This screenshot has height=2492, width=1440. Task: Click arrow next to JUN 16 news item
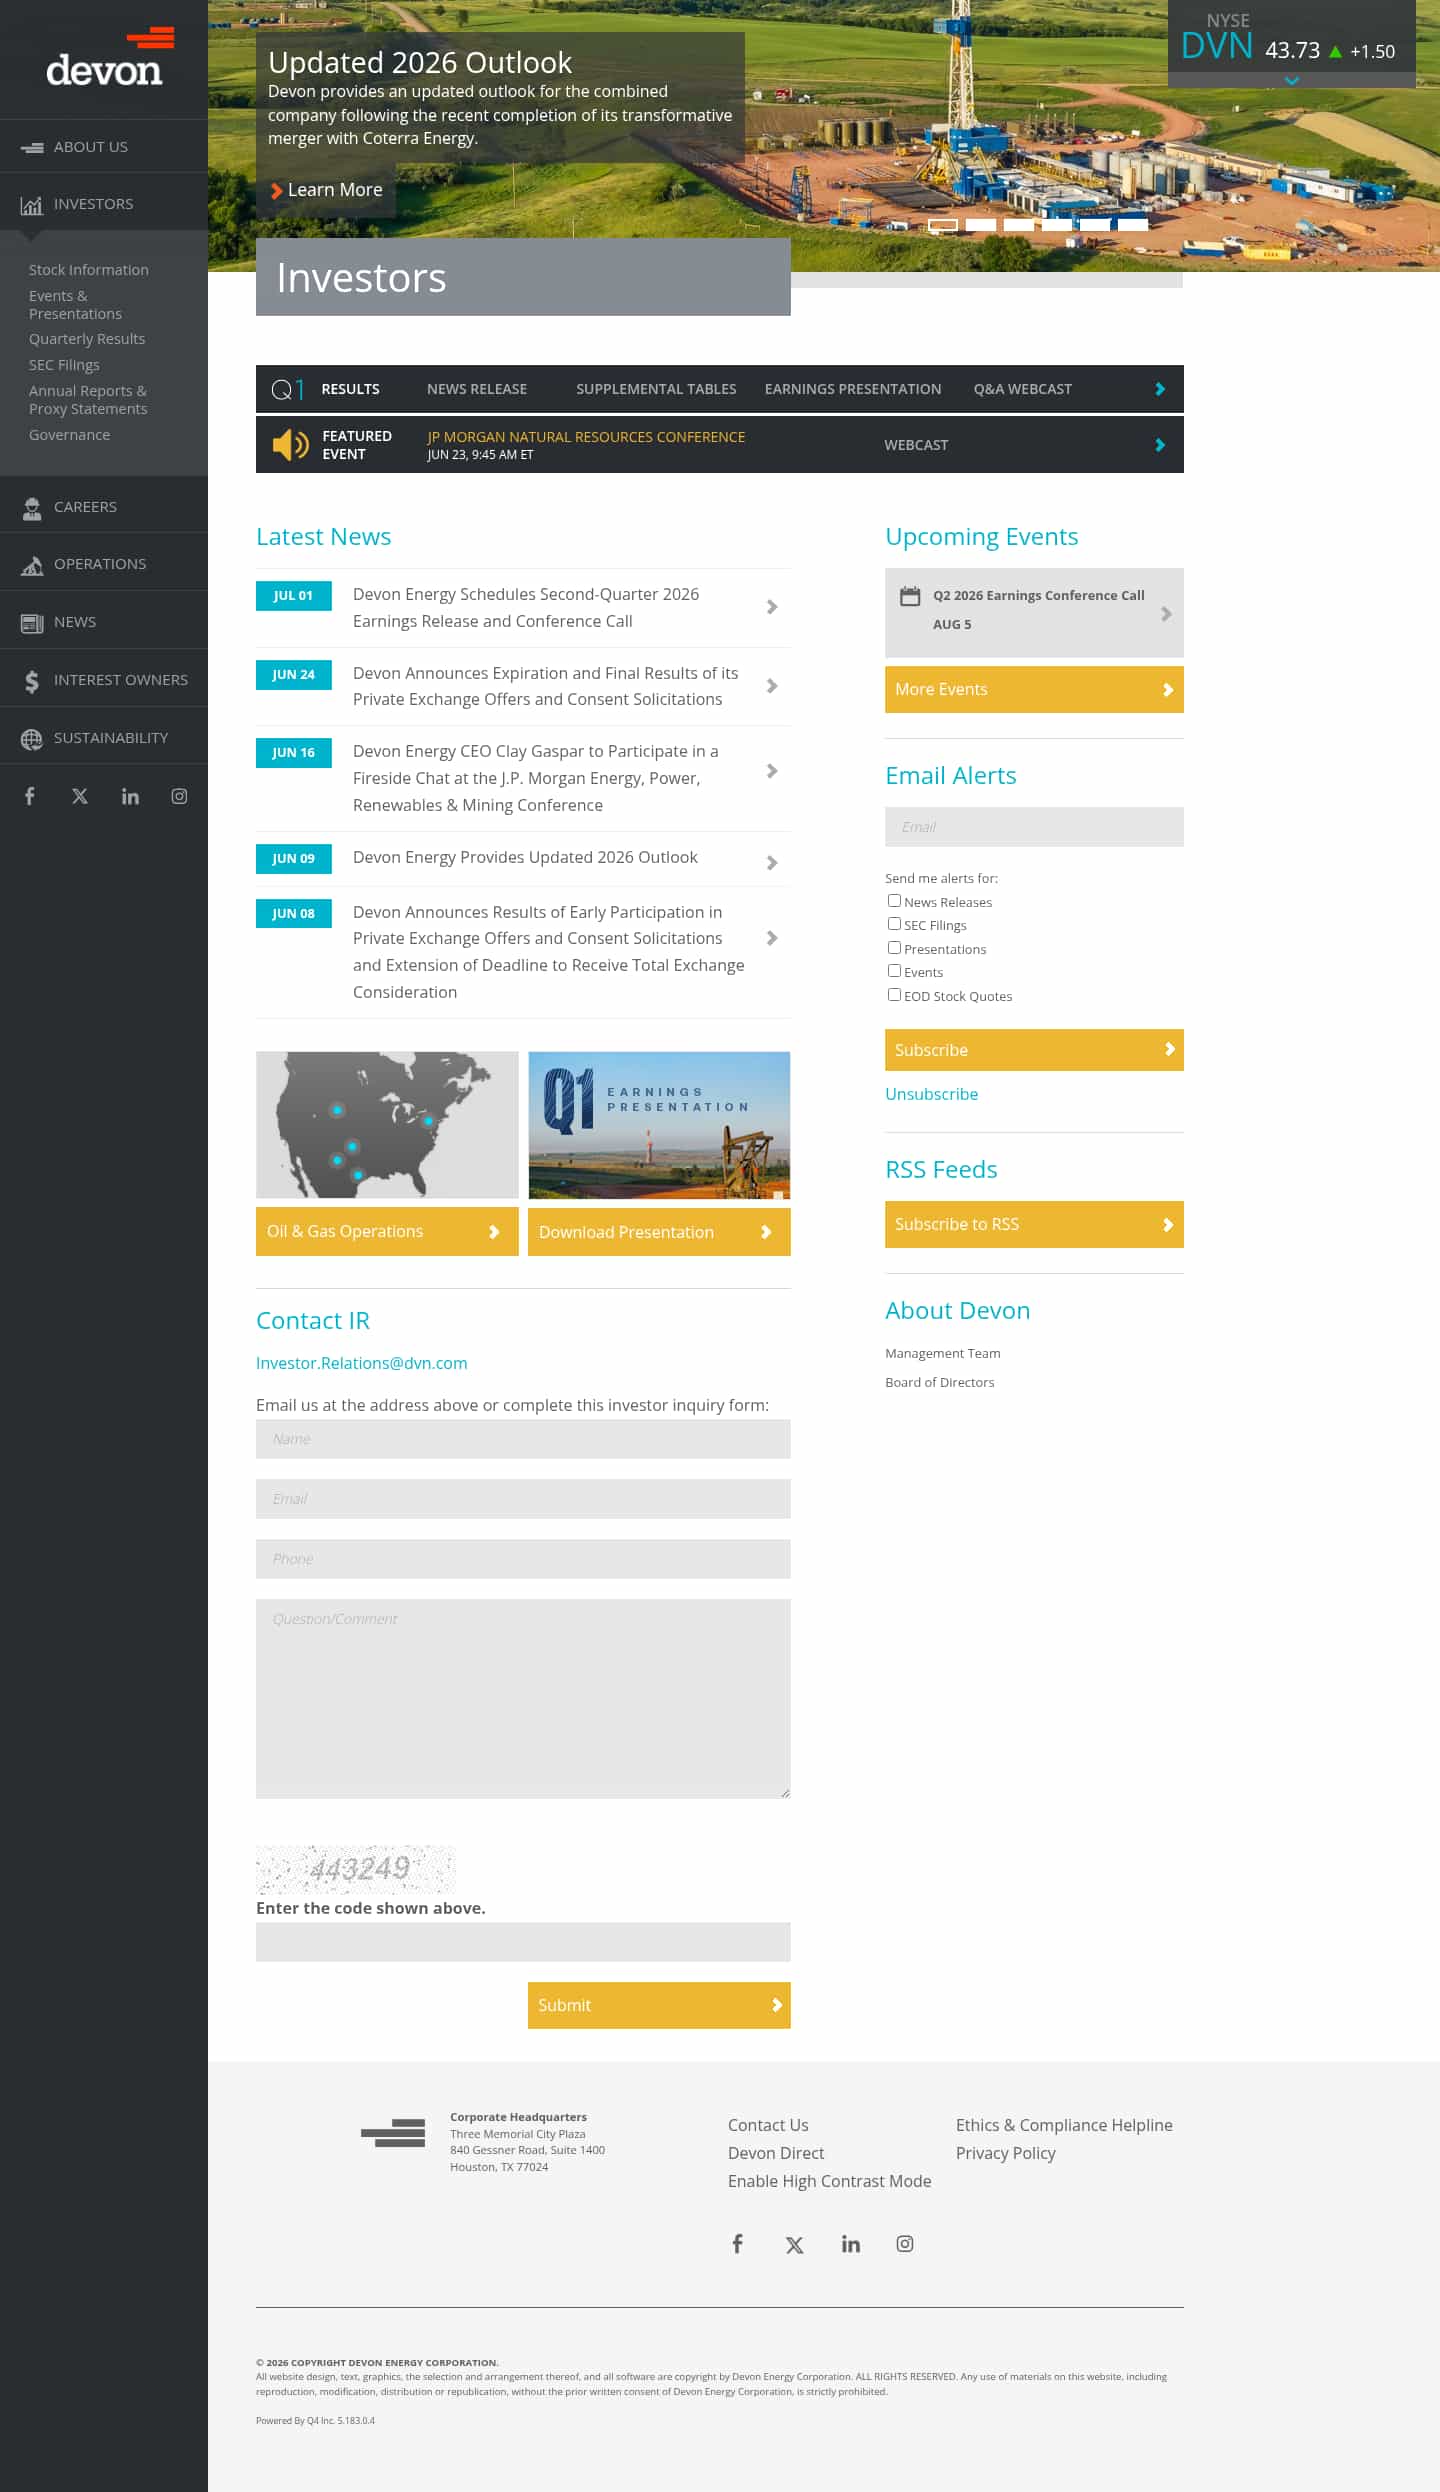click(771, 771)
